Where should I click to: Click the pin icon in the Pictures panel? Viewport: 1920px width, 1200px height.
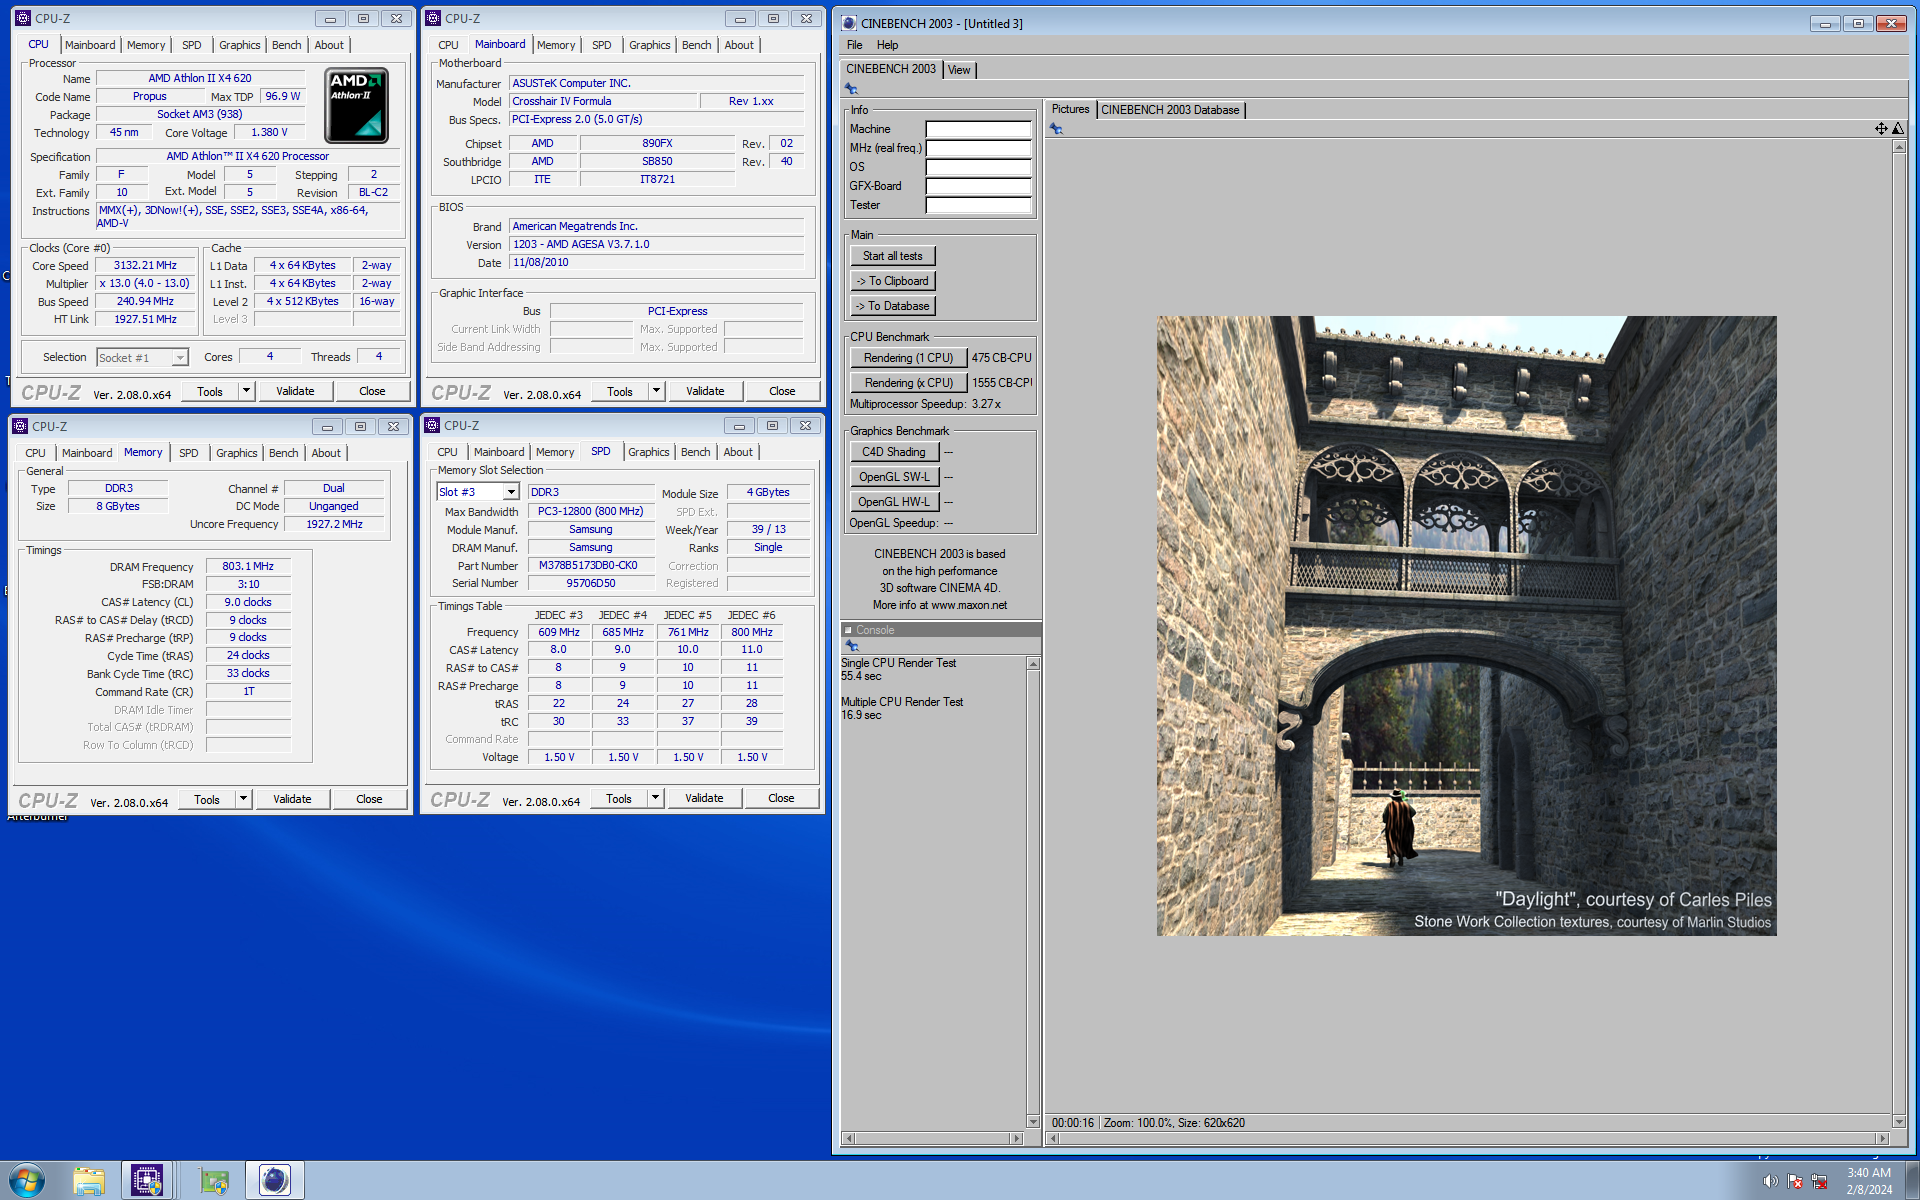[x=1056, y=129]
